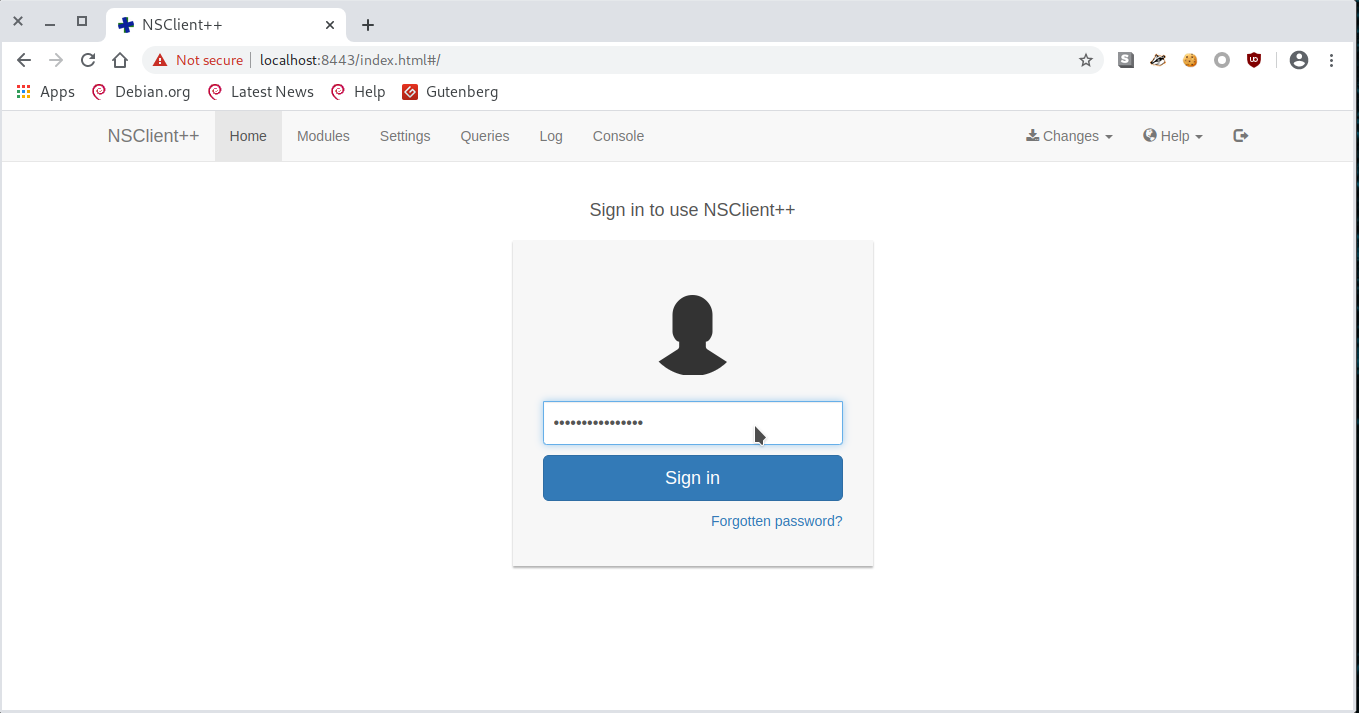Expand the Changes dropdown

point(1069,136)
